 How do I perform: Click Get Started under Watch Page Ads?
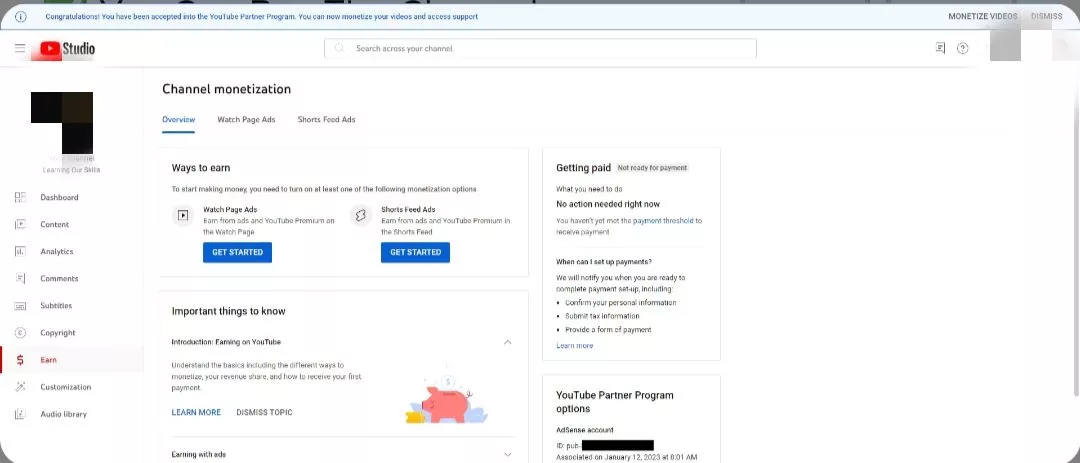tap(237, 252)
